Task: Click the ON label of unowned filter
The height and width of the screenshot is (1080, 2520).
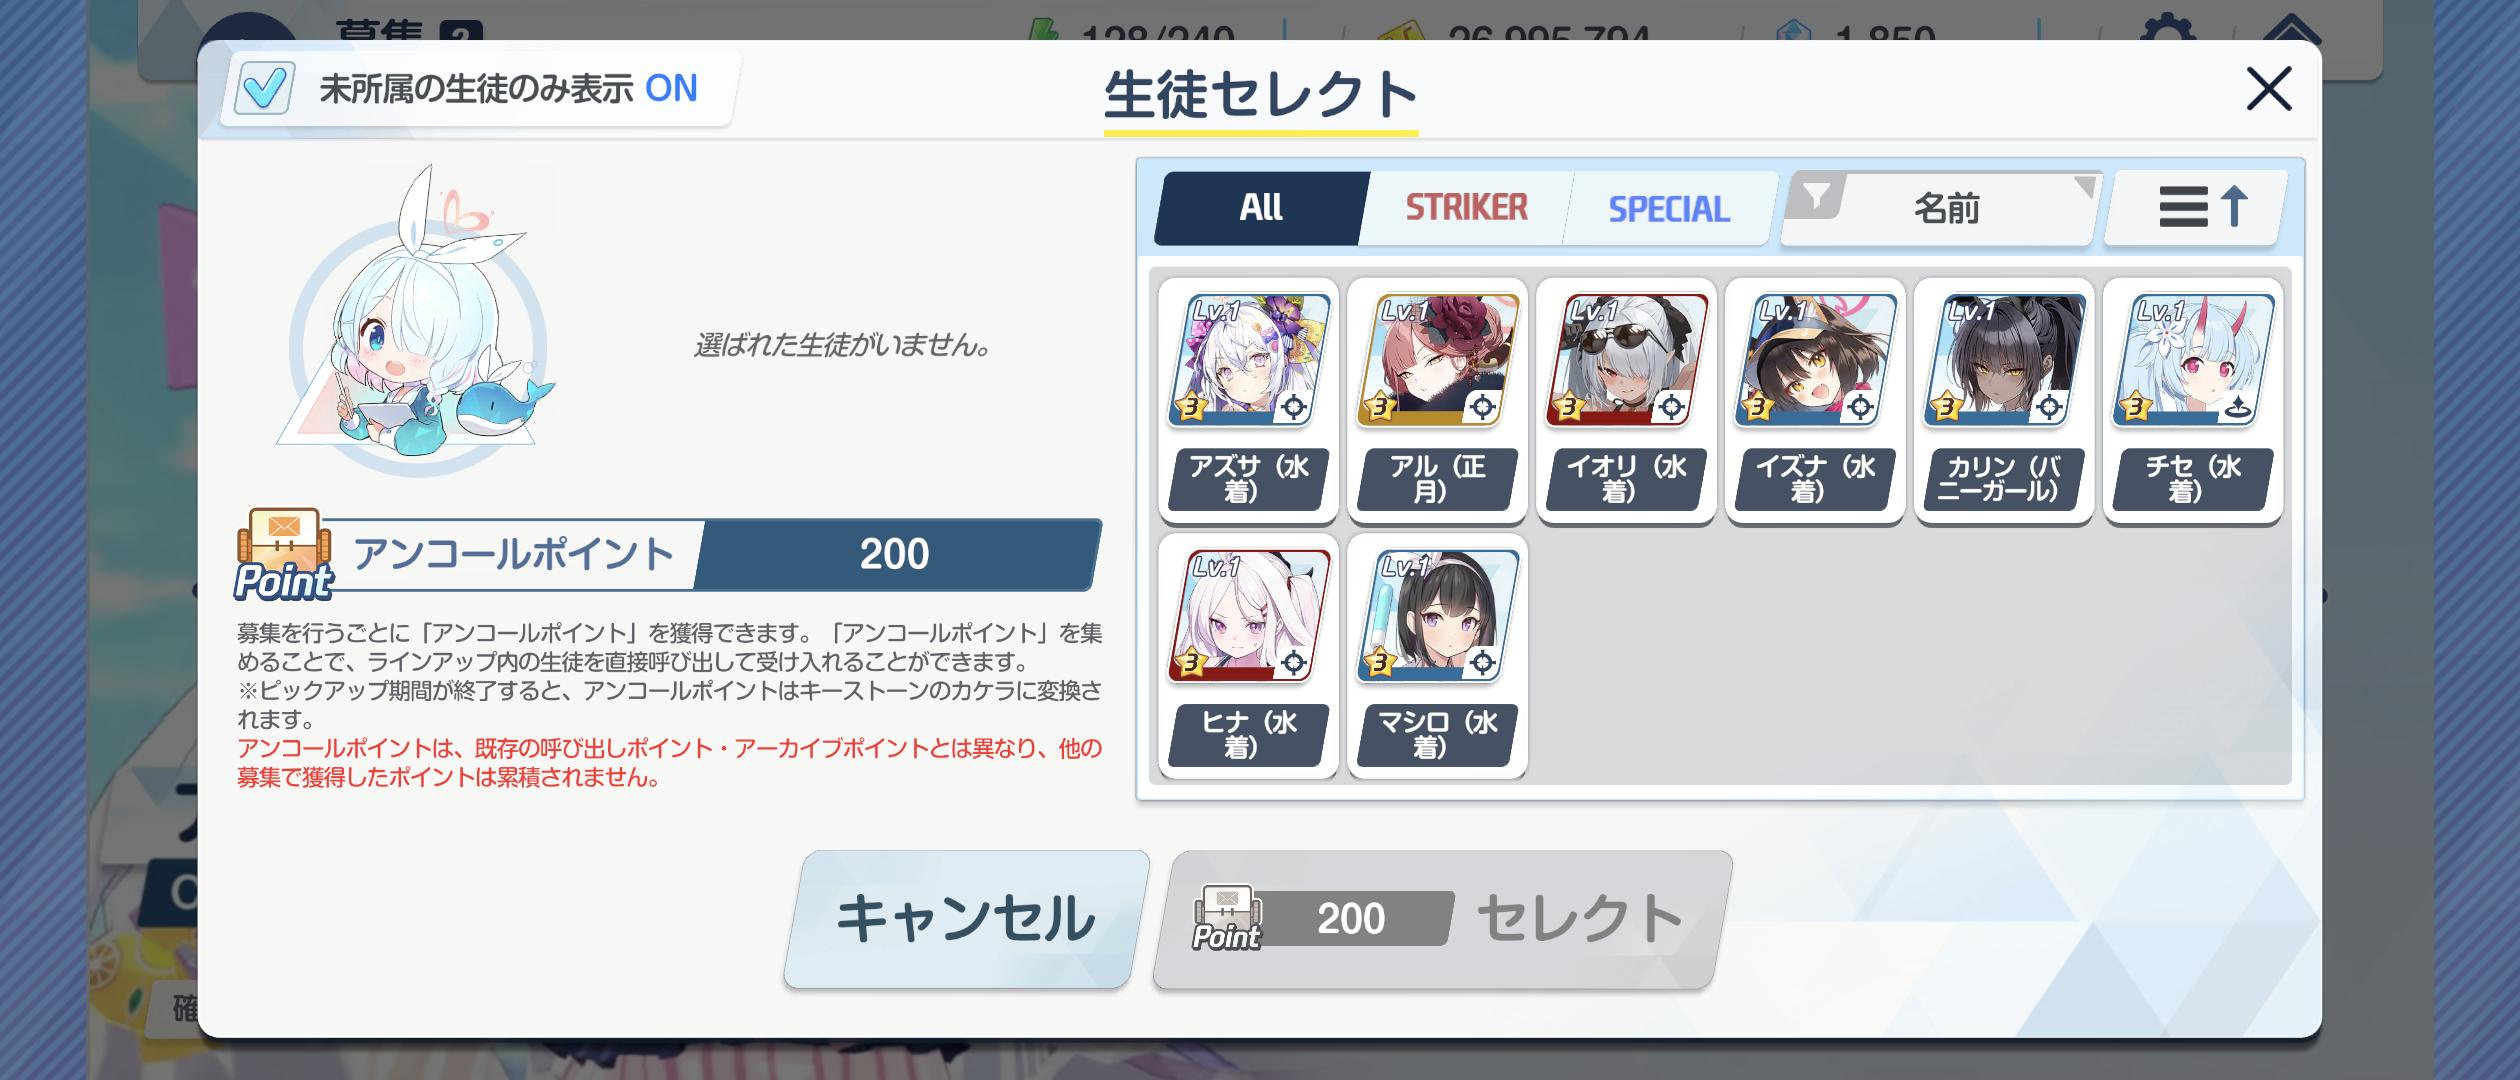Action: tap(671, 89)
